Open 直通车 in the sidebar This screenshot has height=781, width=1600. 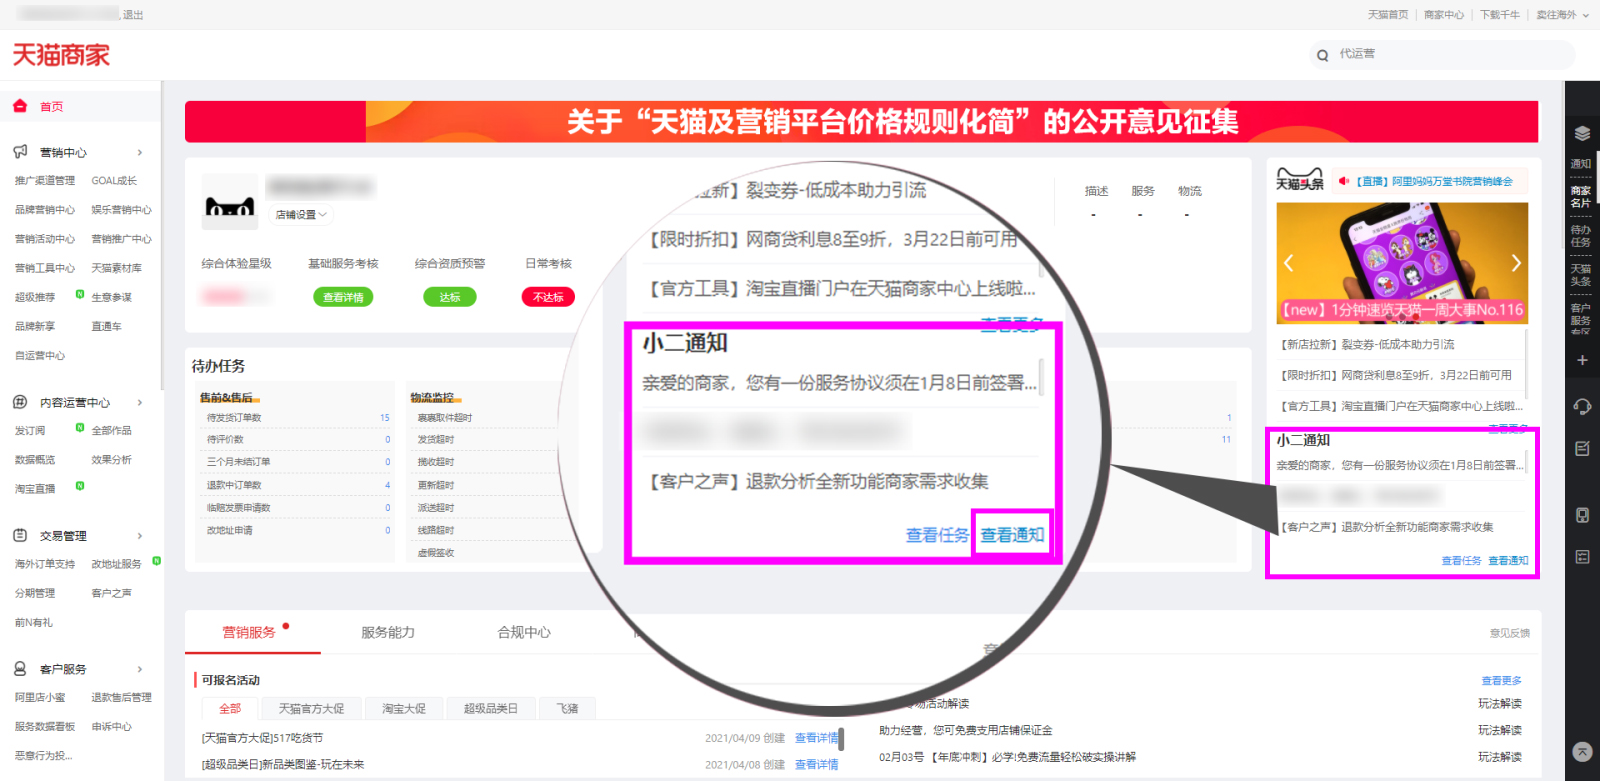point(106,327)
